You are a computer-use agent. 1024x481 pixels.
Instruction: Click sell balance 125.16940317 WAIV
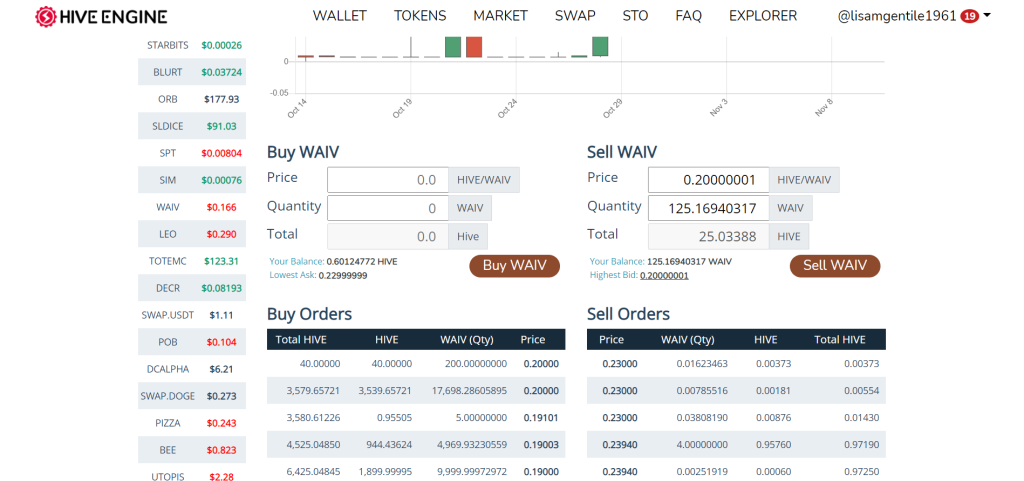pyautogui.click(x=690, y=262)
